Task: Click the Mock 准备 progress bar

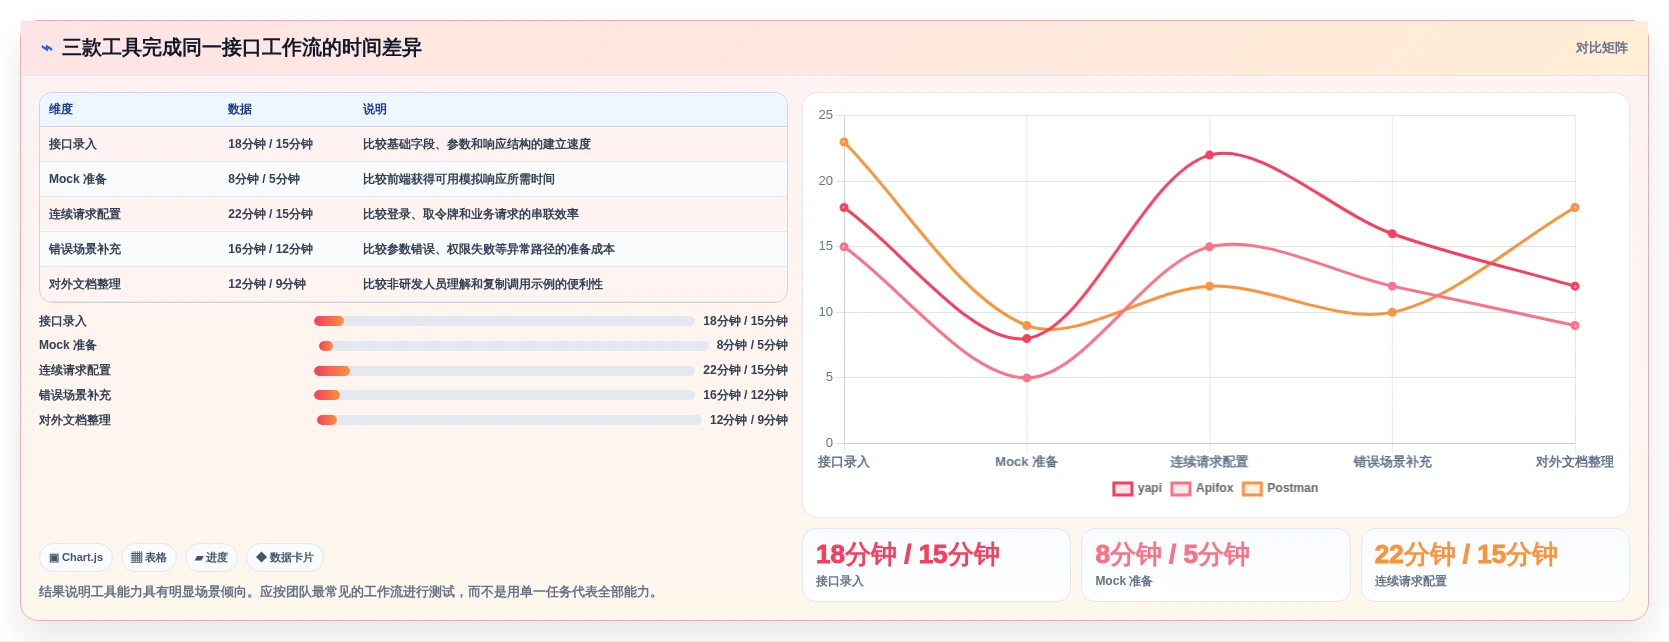Action: tap(514, 346)
